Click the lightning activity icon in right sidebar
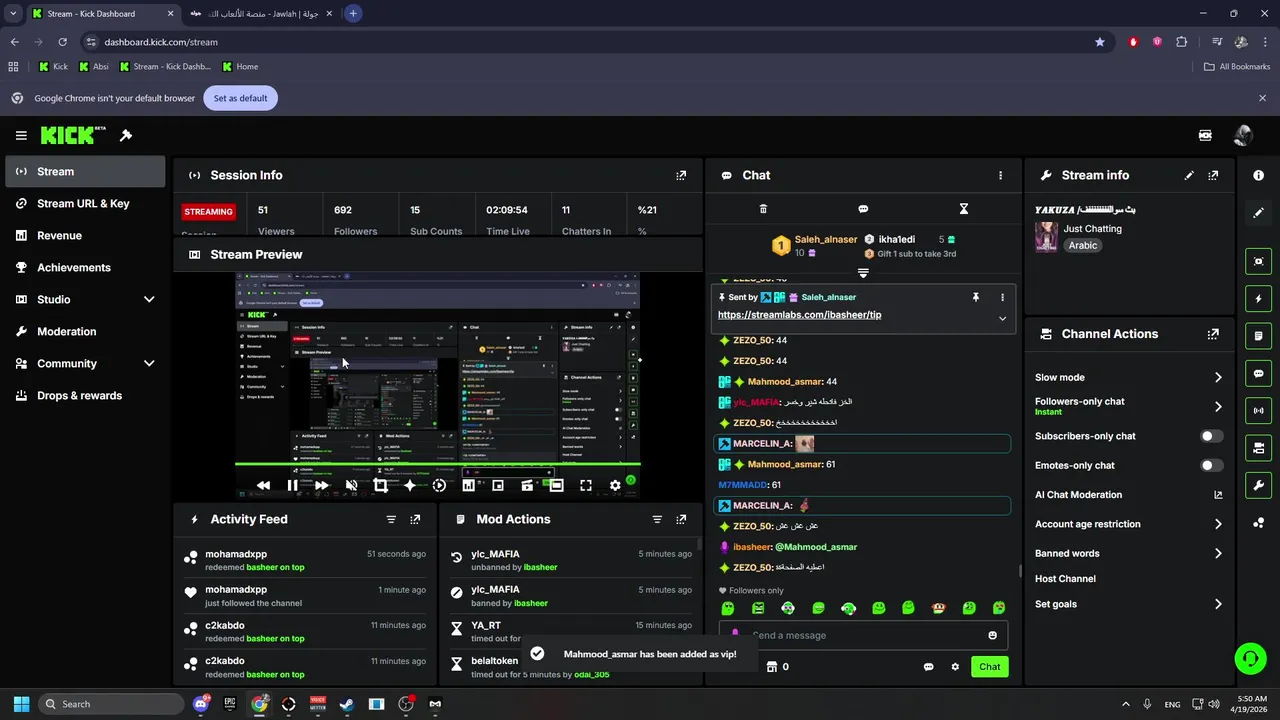This screenshot has width=1280, height=720. (x=1258, y=299)
